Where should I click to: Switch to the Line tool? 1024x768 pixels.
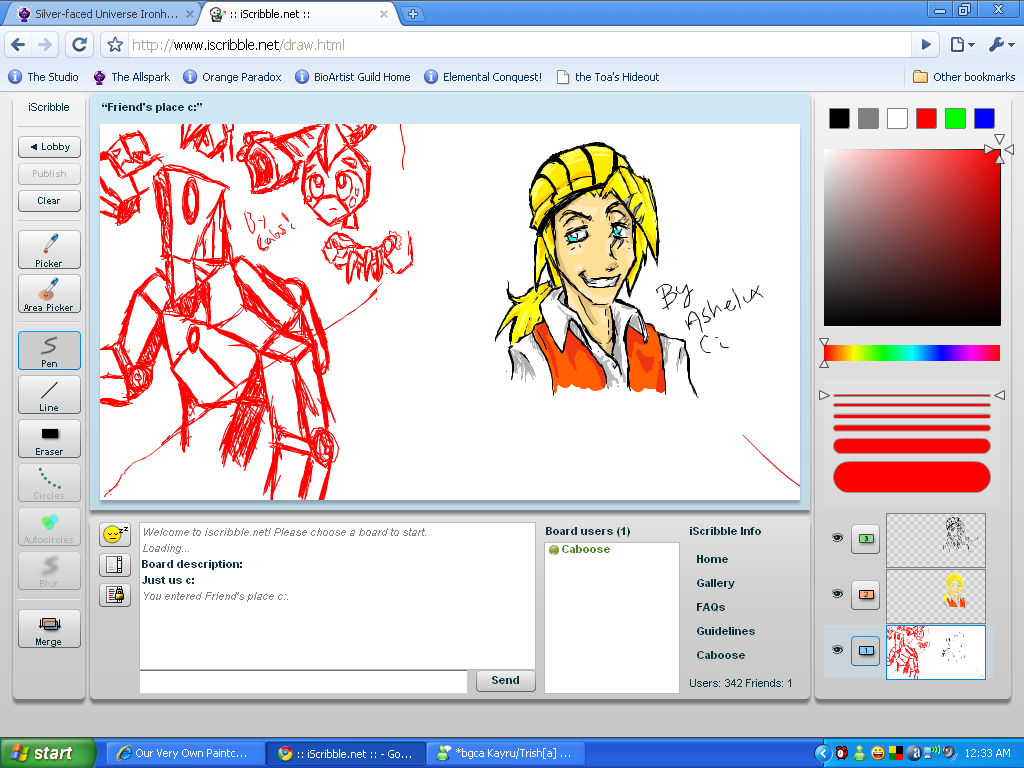(49, 394)
